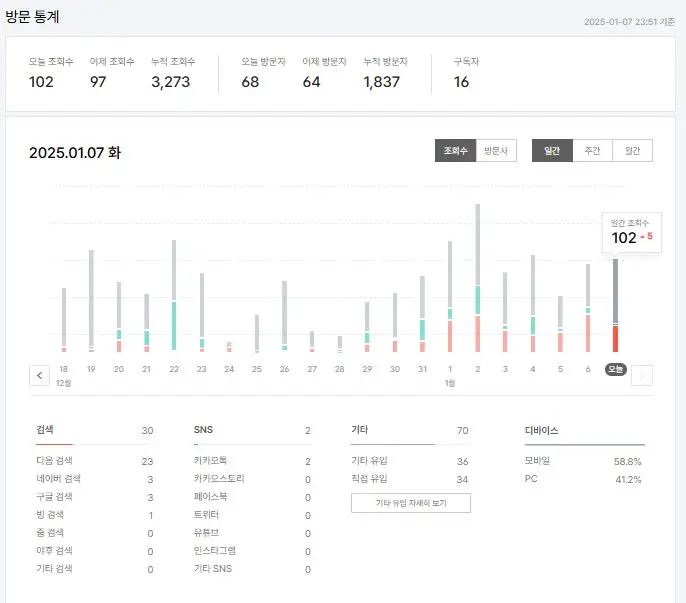Open 기타 유입 자세히 보기 button

411,503
